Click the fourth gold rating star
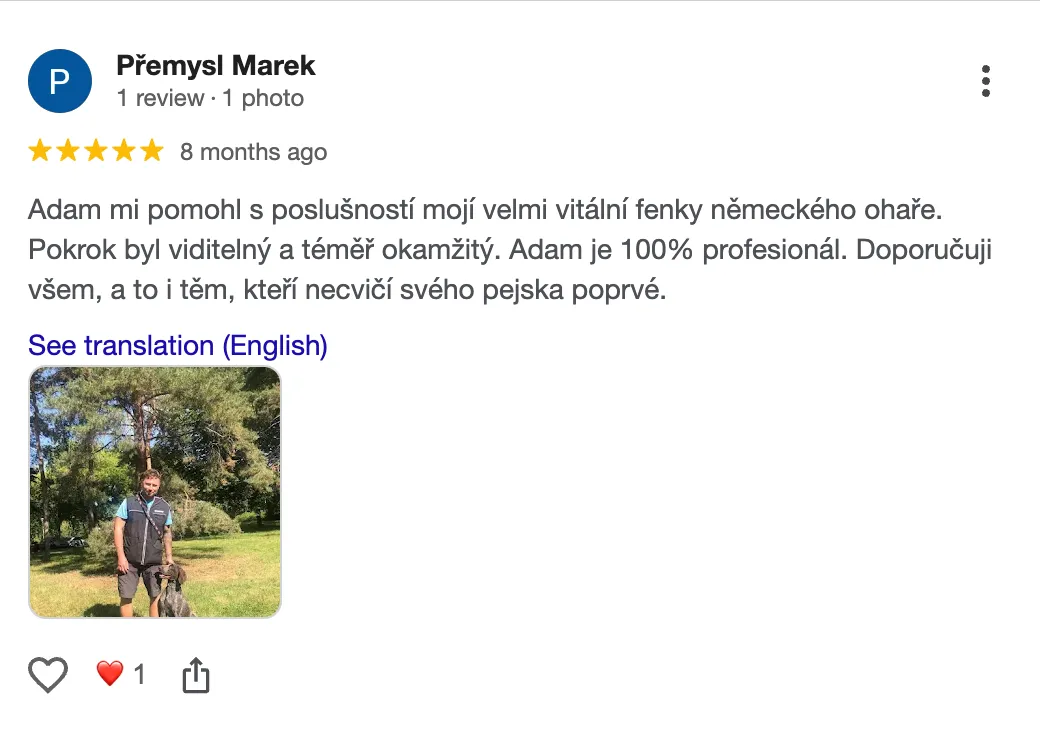Viewport: 1040px width, 736px height. 124,151
